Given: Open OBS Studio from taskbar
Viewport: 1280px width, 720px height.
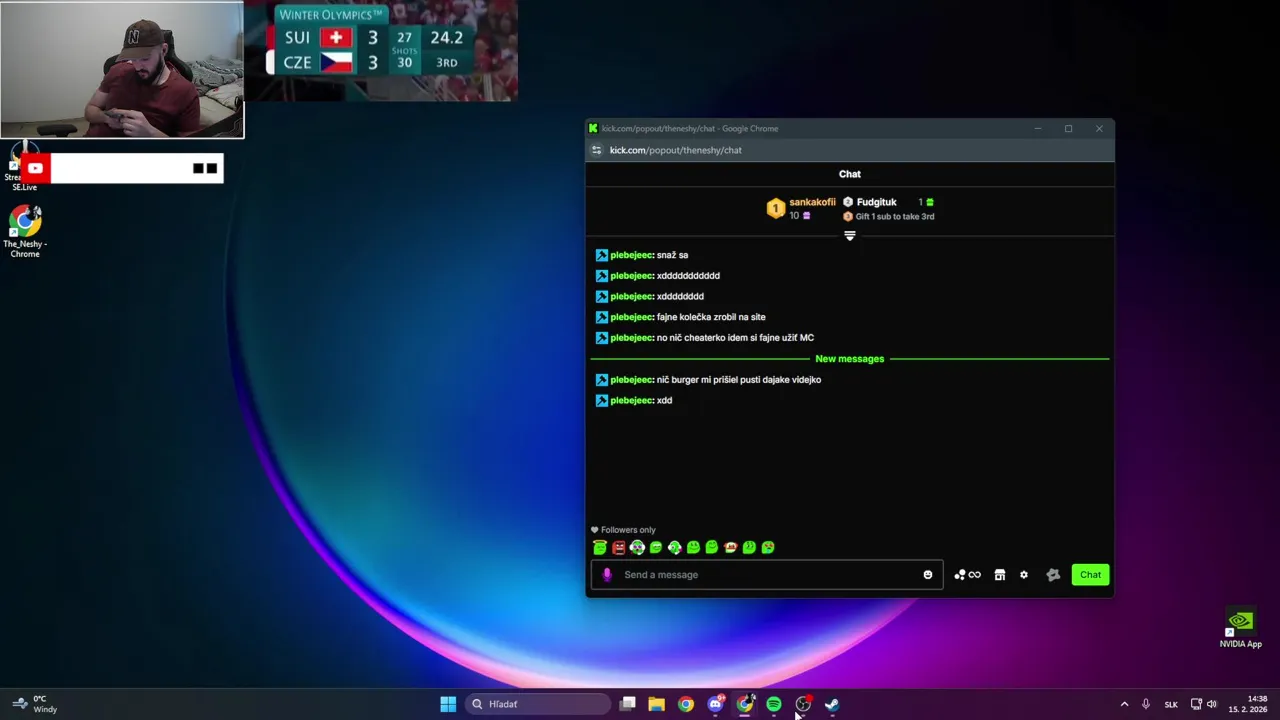Looking at the screenshot, I should [803, 704].
